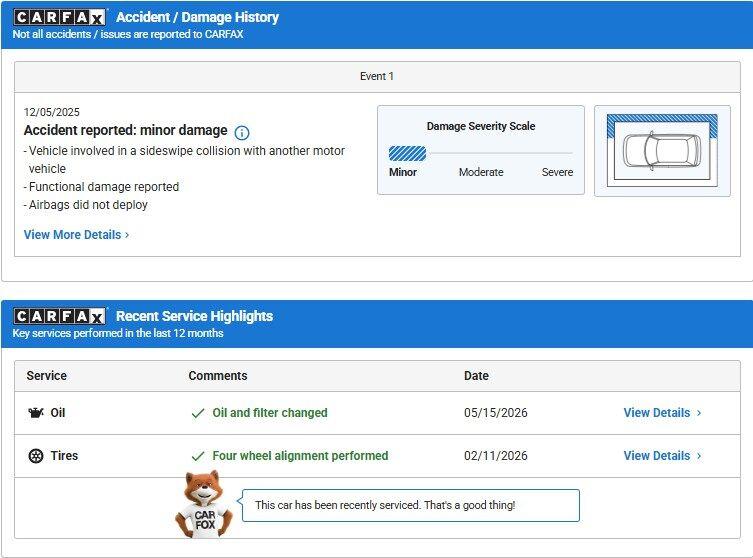Screen dimensions: 753x558
Task: Click the chevron on Oil row View Details
Action: (x=699, y=413)
